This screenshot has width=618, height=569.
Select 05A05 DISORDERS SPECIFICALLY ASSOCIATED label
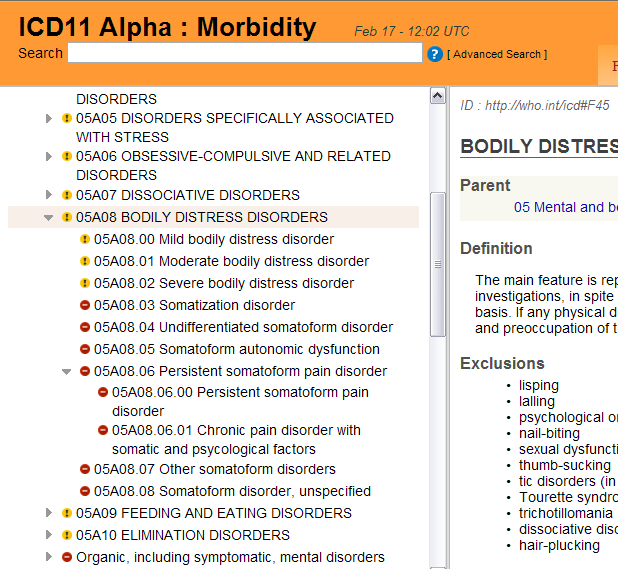(235, 128)
